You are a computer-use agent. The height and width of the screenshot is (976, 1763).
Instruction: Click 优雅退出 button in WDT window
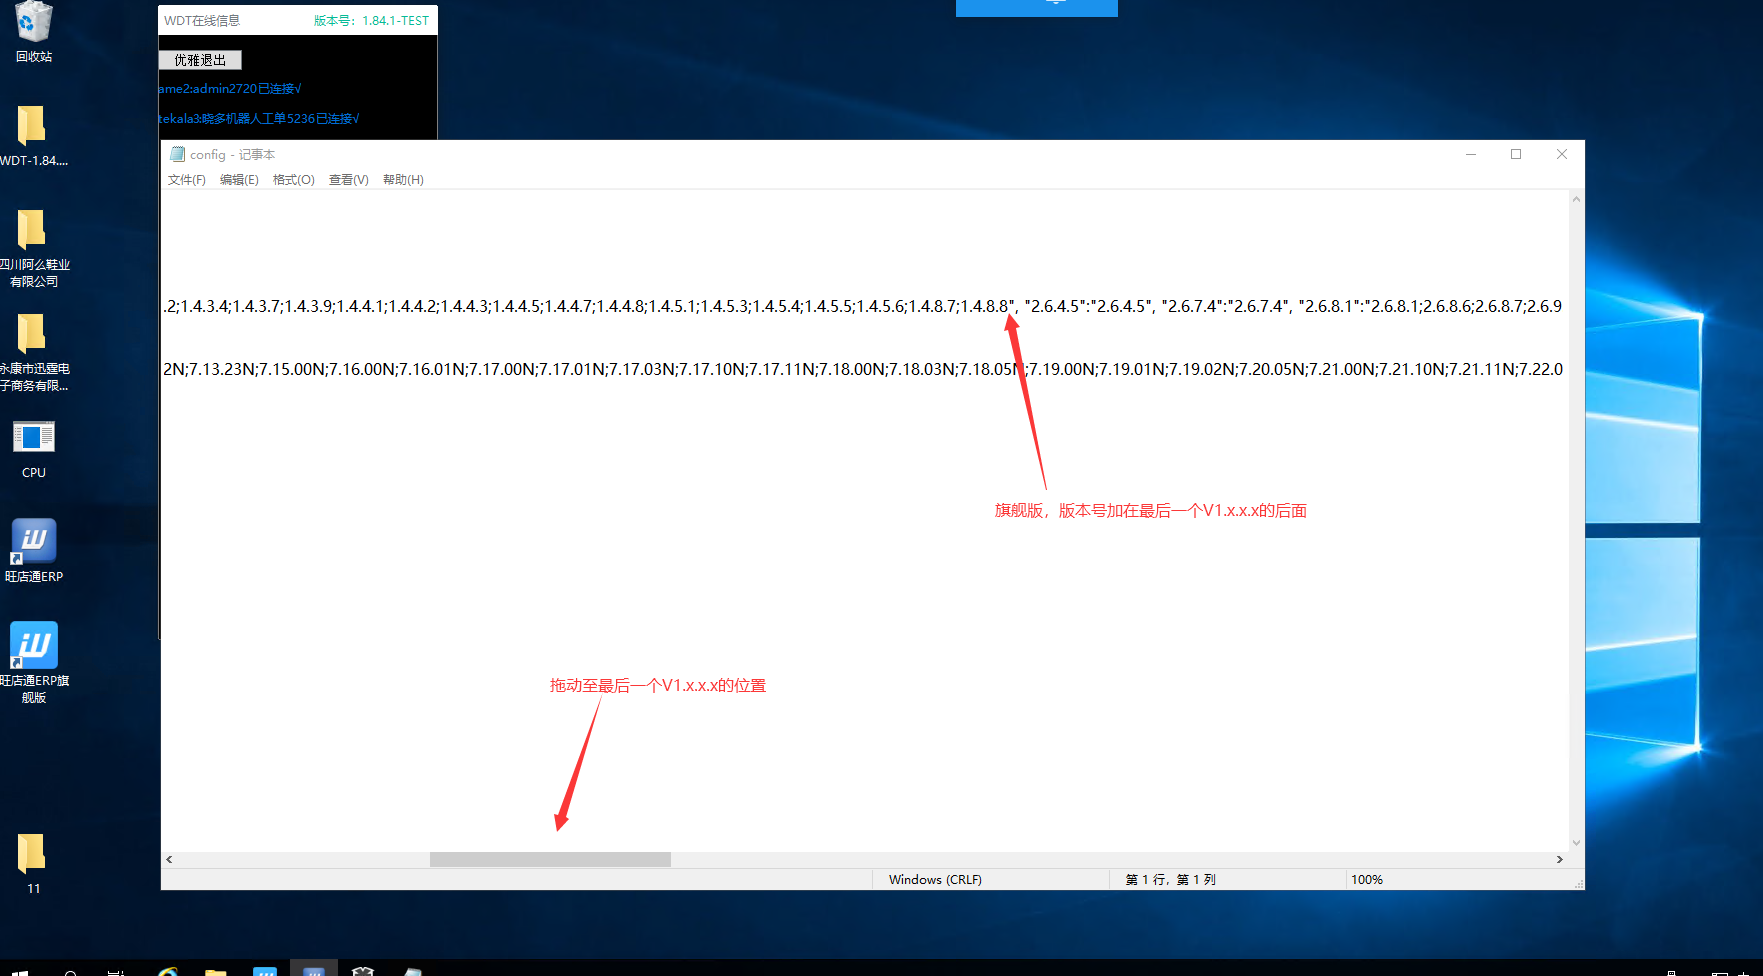click(x=200, y=60)
